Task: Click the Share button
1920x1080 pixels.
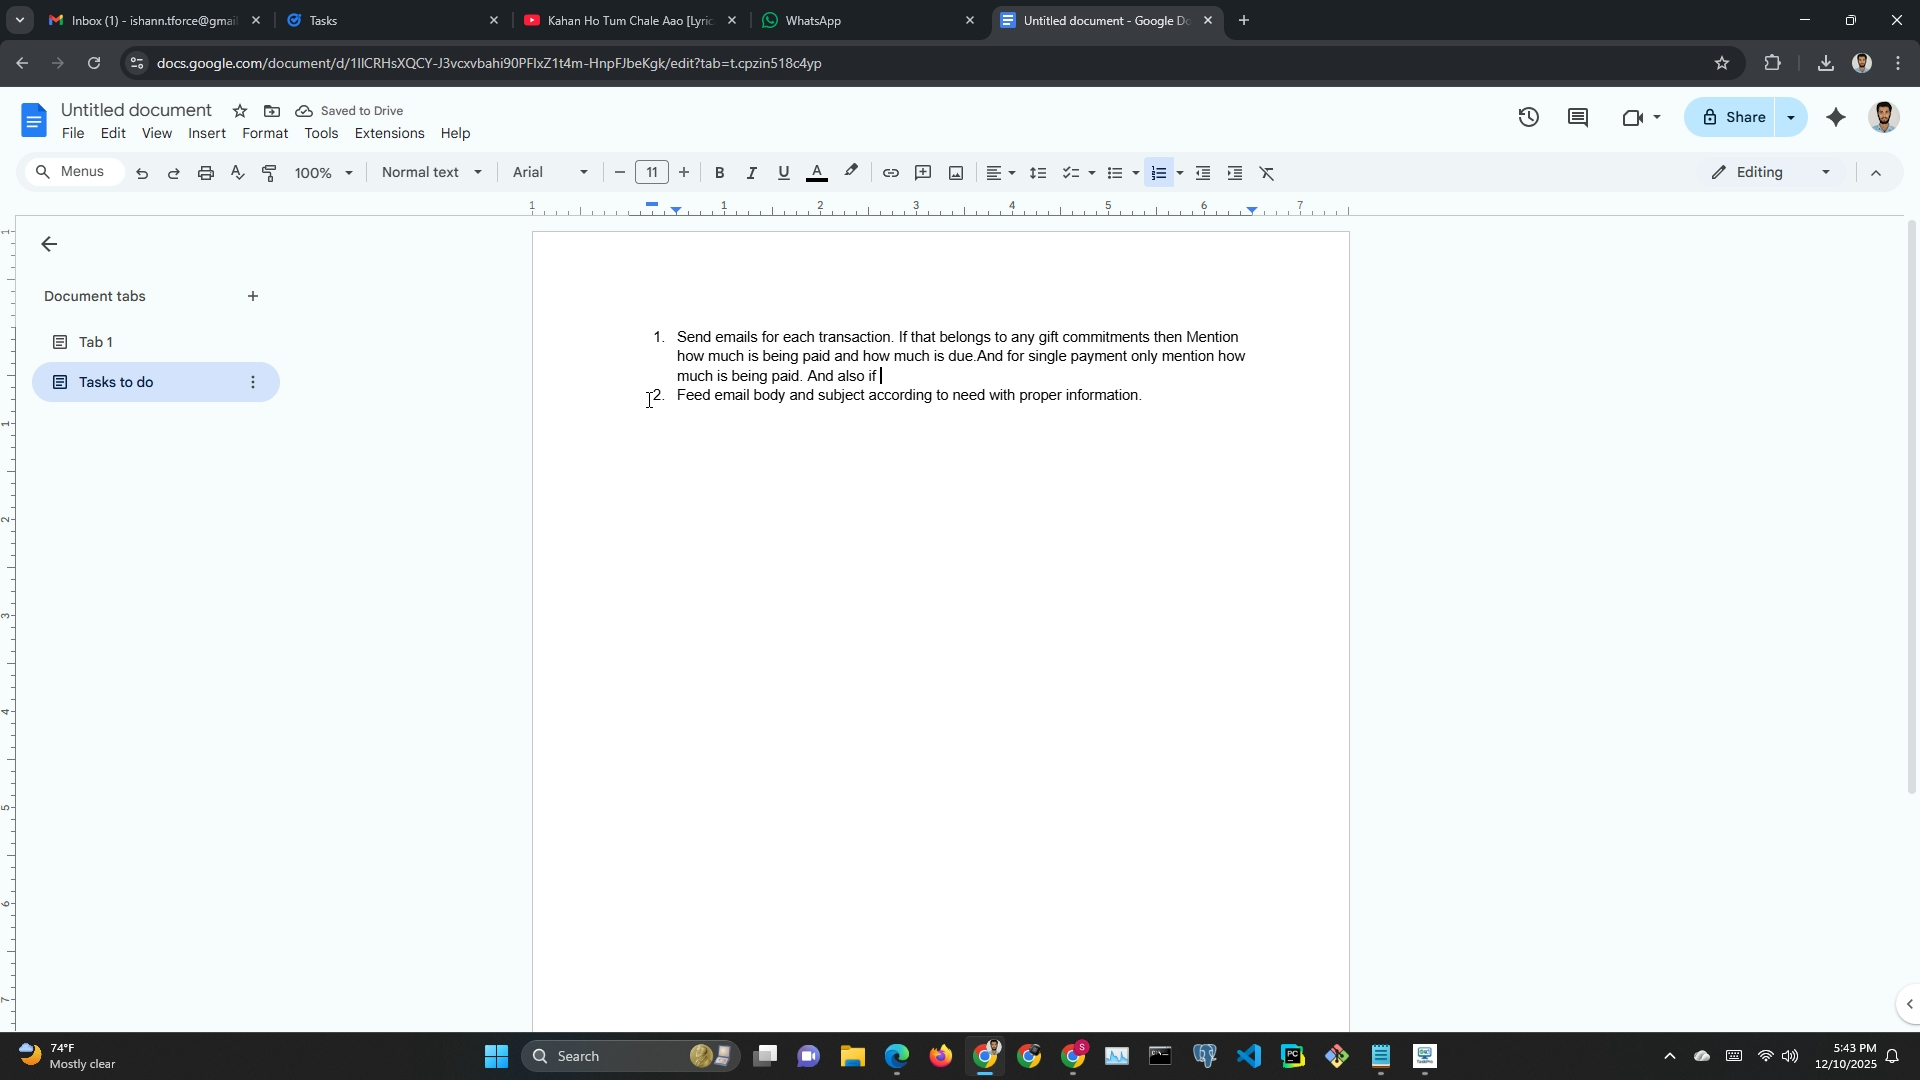Action: click(1733, 118)
